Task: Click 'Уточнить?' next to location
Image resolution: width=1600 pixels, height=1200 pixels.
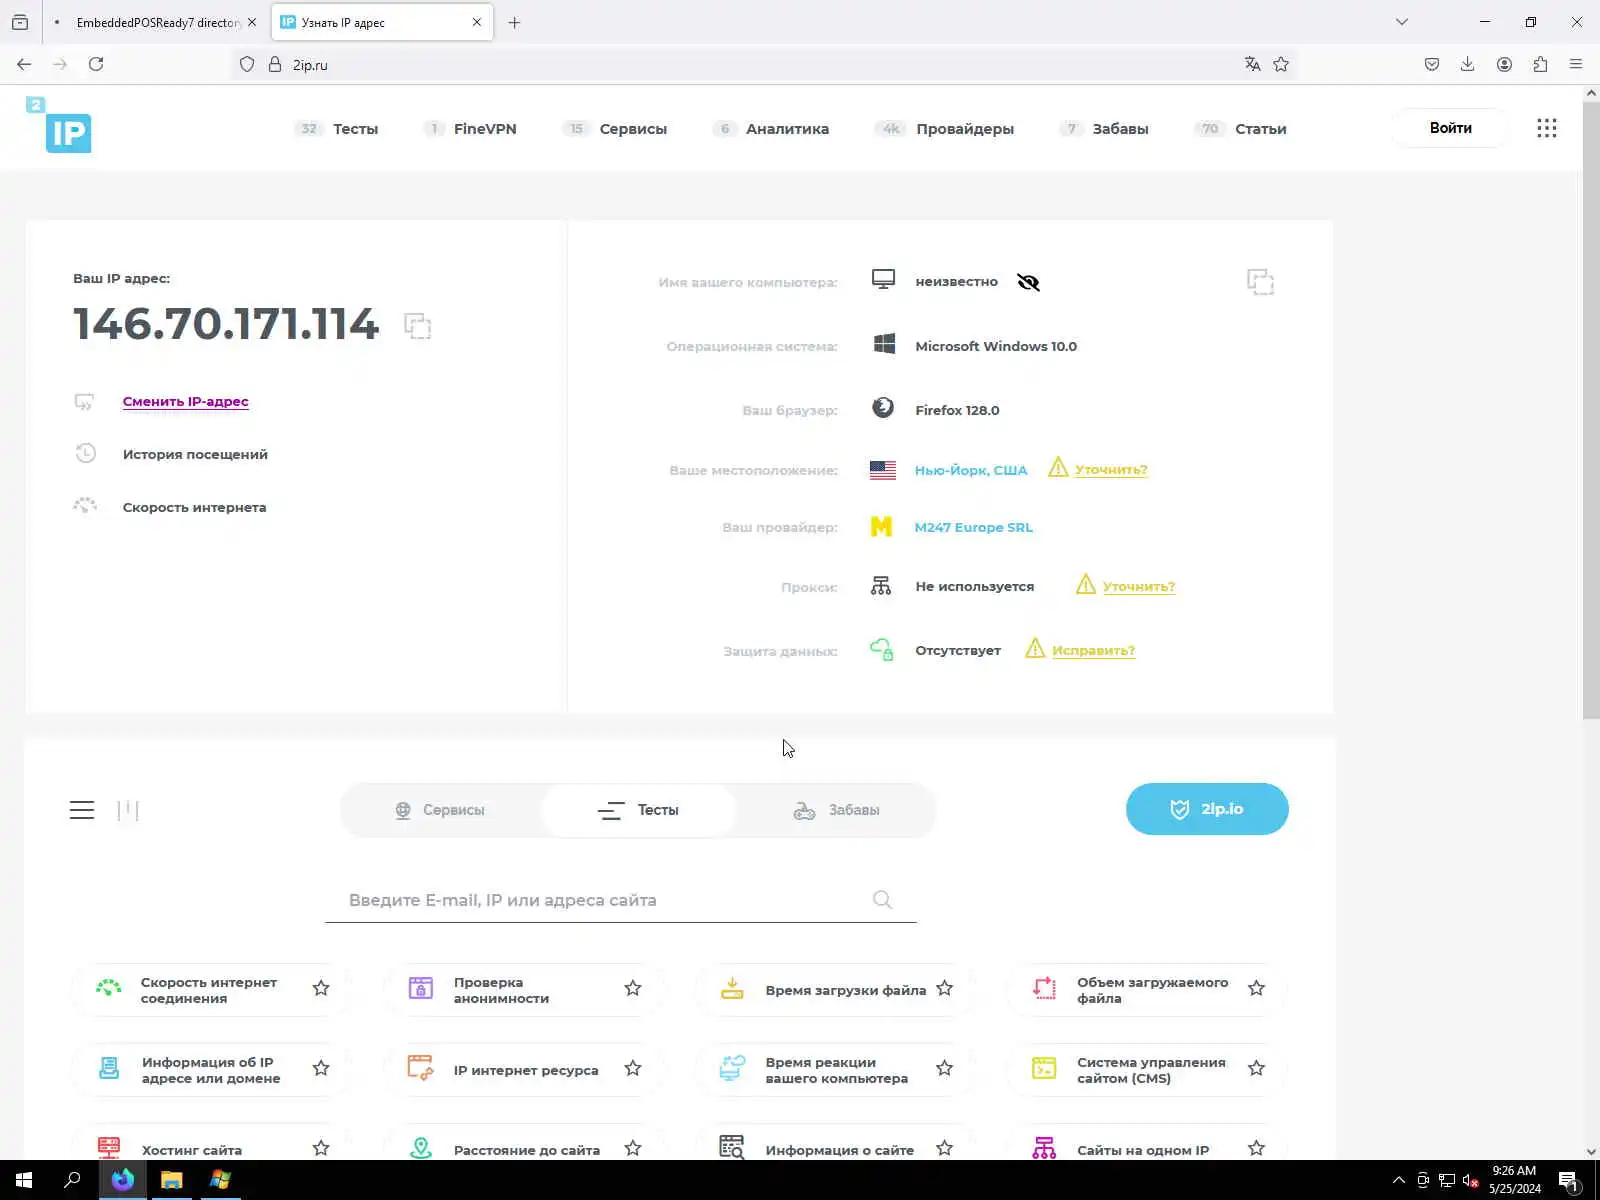Action: 1111,470
